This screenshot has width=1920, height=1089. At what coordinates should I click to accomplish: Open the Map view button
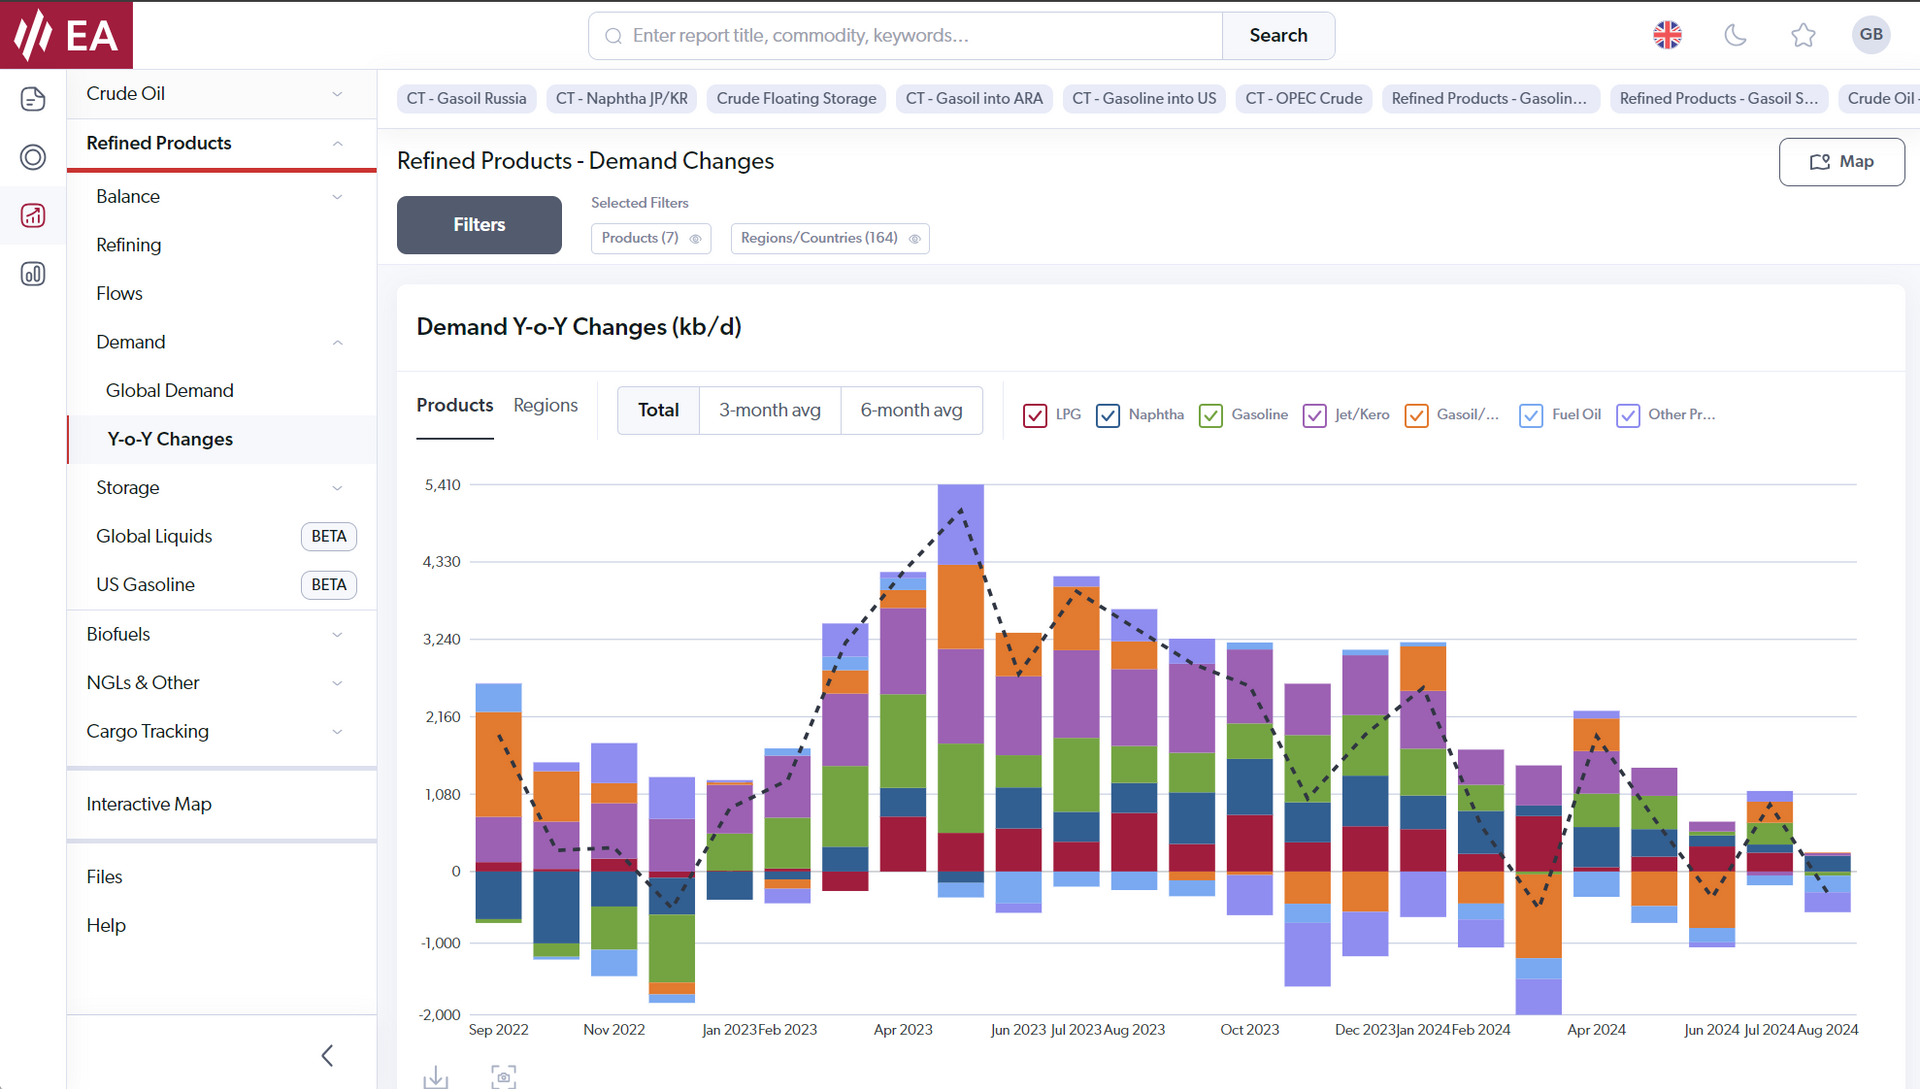1841,162
